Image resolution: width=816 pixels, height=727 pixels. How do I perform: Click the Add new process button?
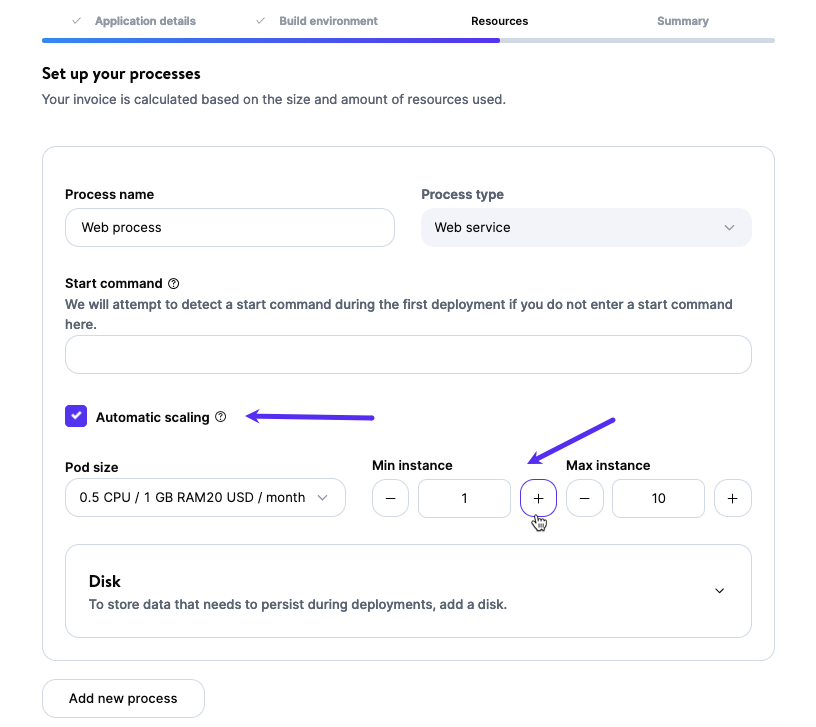tap(123, 698)
